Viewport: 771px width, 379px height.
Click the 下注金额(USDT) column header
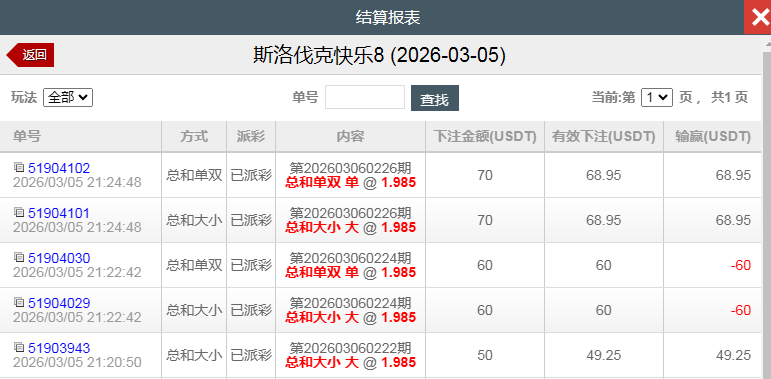(485, 136)
